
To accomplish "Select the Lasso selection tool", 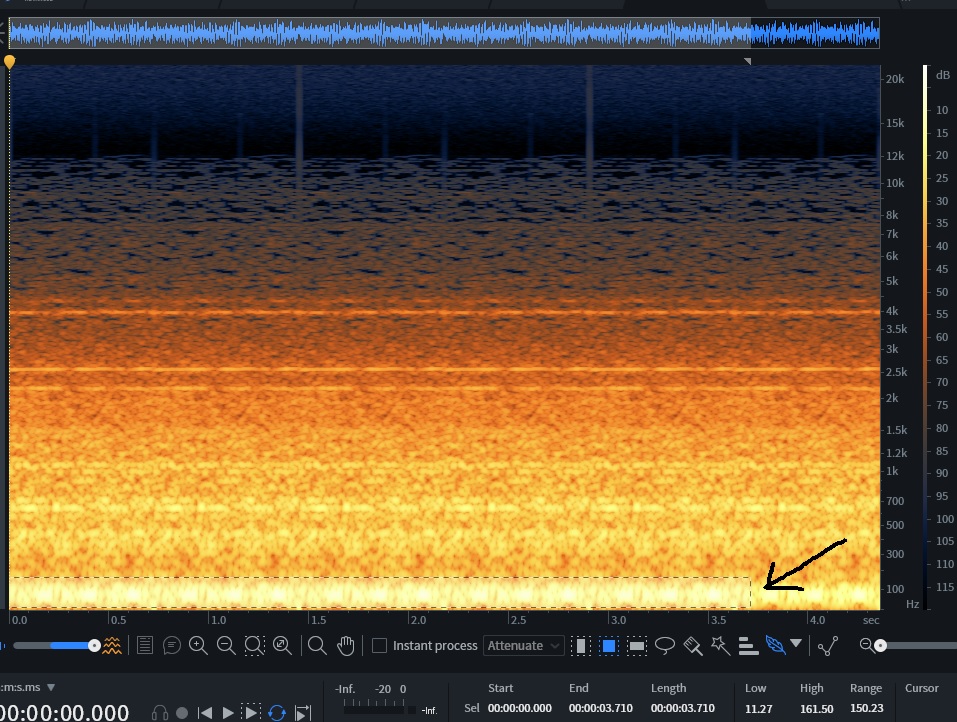I will click(665, 645).
